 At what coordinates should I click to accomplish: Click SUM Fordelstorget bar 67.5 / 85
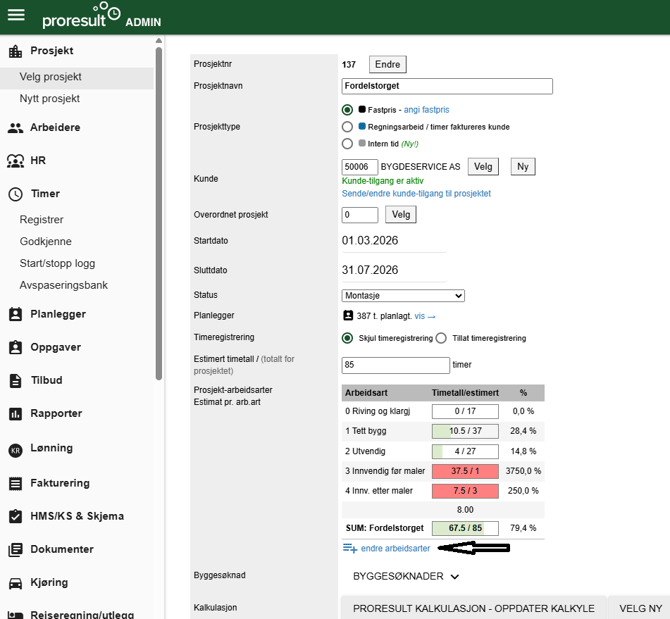(x=465, y=528)
